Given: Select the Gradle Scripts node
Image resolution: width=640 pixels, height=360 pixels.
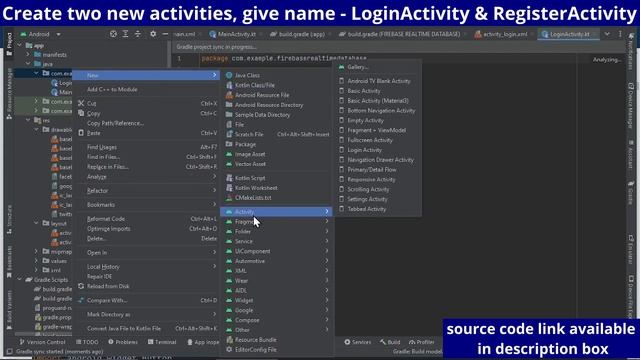Looking at the screenshot, I should [x=51, y=280].
